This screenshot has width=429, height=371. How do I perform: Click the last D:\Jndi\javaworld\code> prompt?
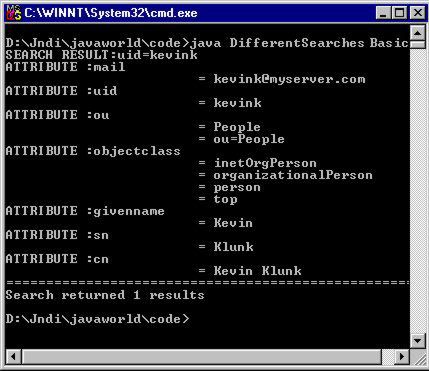[97, 319]
